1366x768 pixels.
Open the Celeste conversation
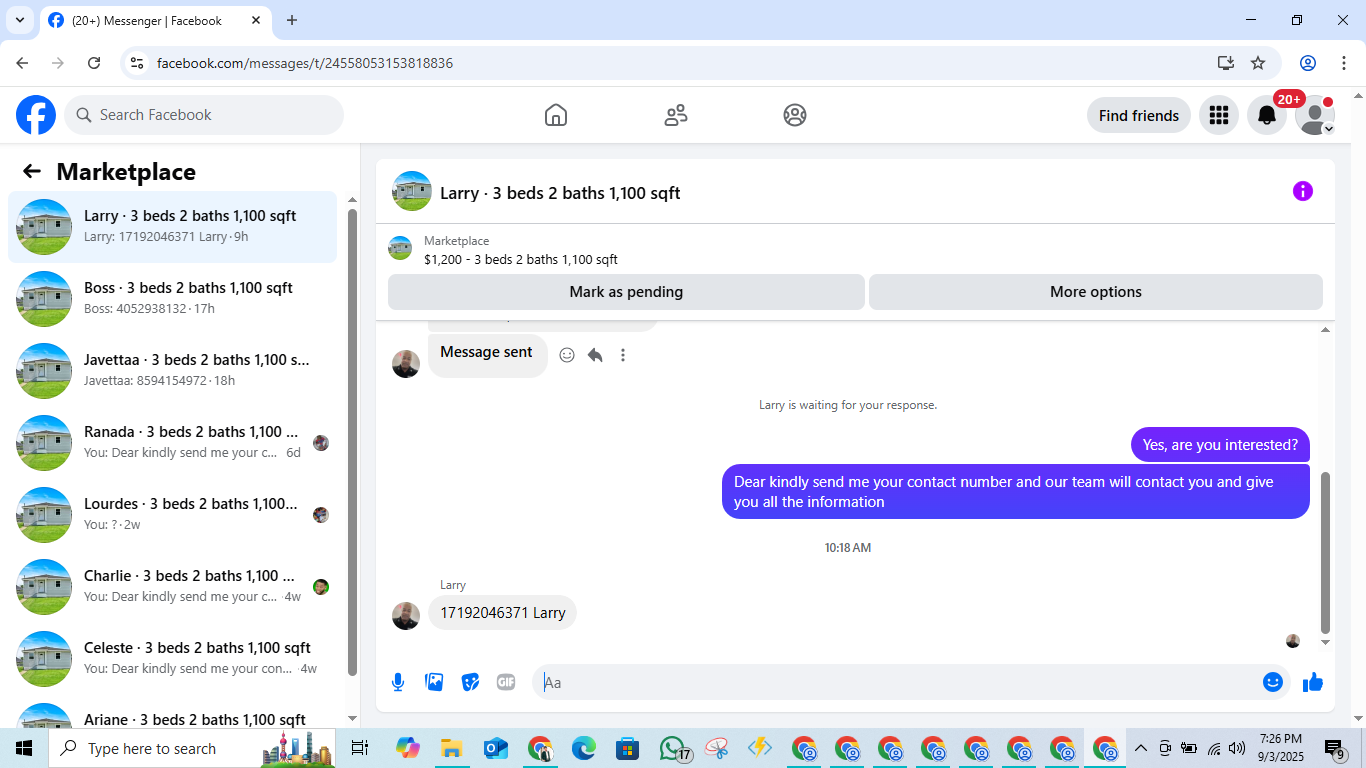pos(173,659)
